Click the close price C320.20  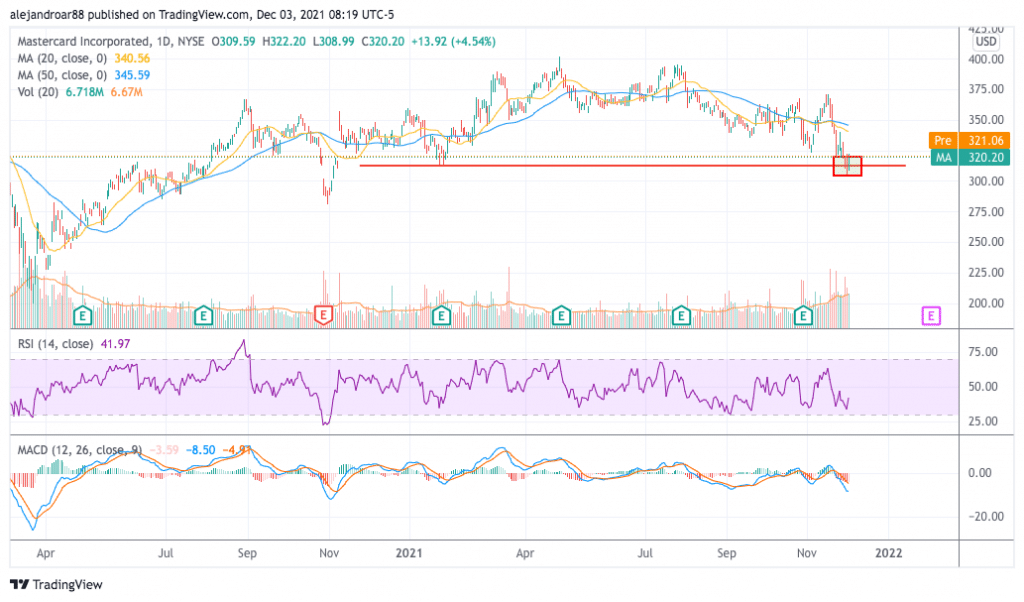click(x=382, y=41)
